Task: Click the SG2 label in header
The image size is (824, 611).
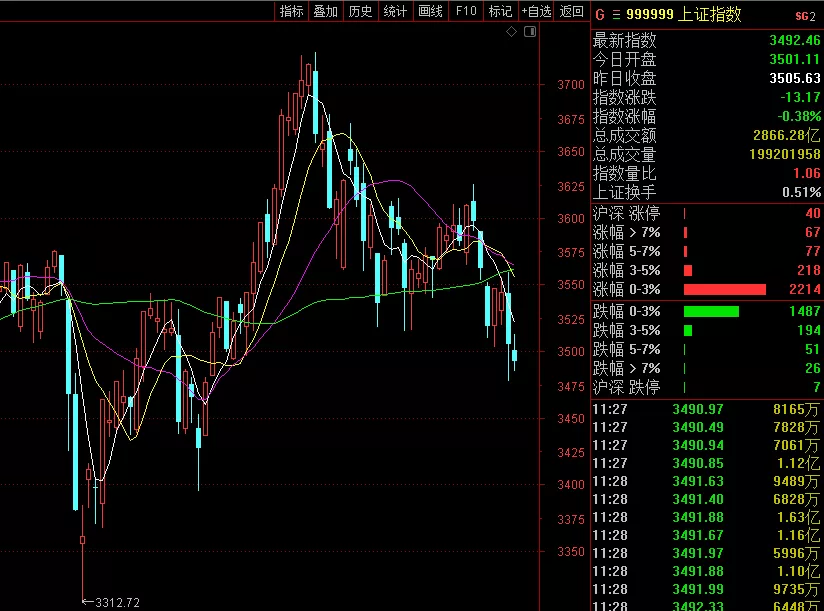Action: pyautogui.click(x=806, y=16)
